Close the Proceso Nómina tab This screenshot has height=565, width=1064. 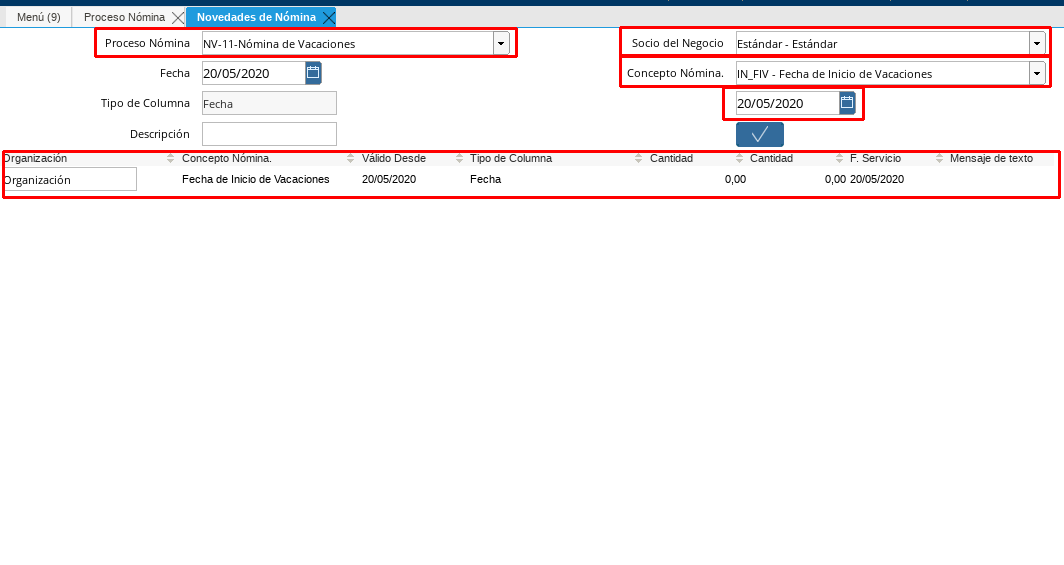point(177,18)
